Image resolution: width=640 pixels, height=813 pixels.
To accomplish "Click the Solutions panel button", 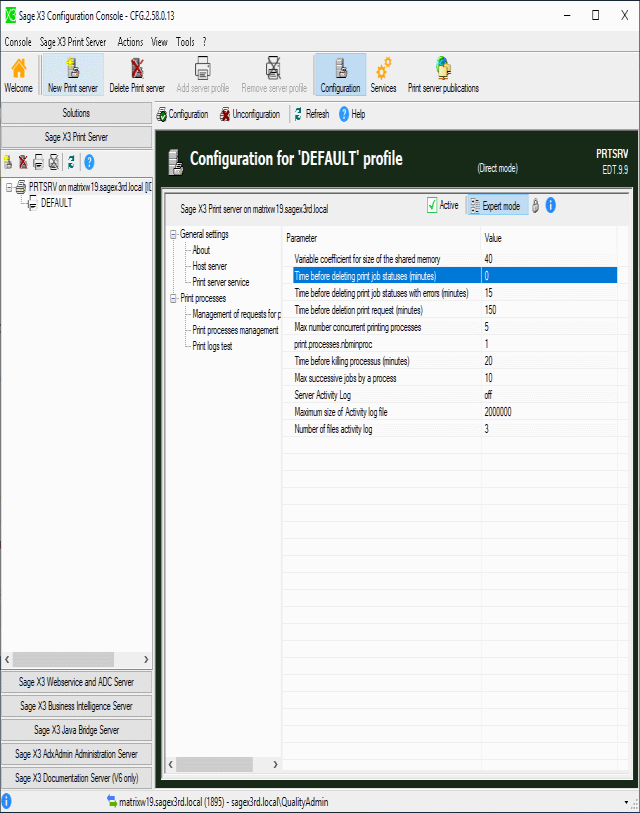I will 76,113.
